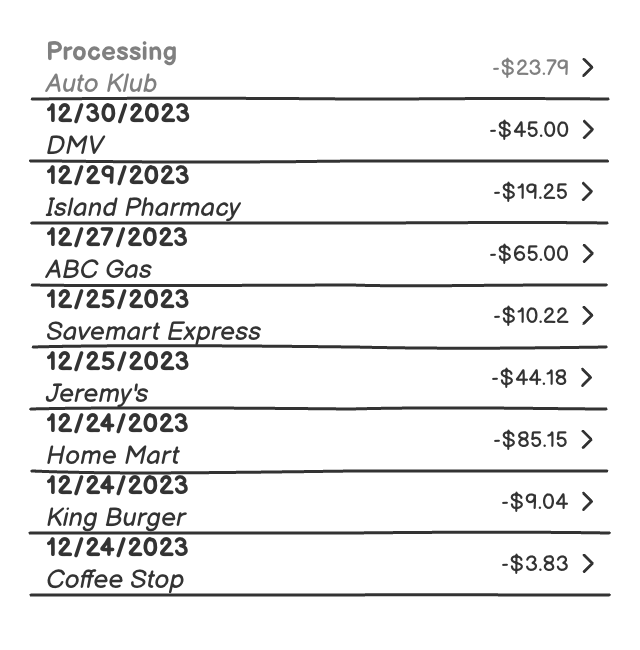Click the Home Mart chevron arrow

588,439
